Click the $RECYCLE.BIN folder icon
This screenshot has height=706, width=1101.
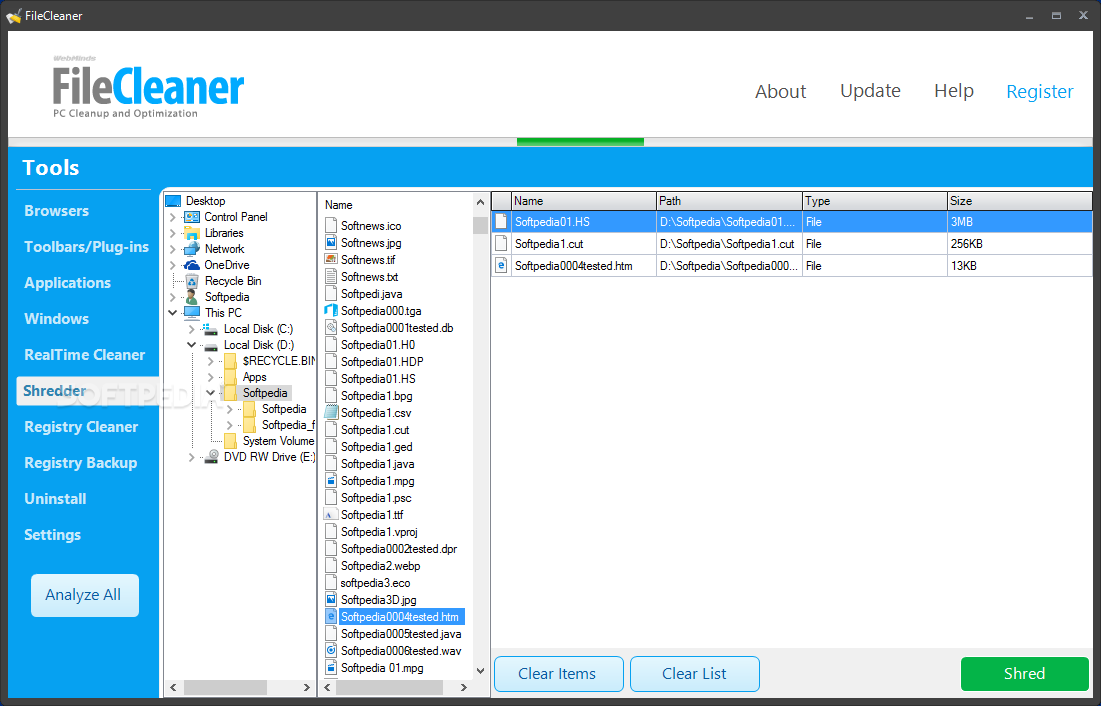coord(230,361)
